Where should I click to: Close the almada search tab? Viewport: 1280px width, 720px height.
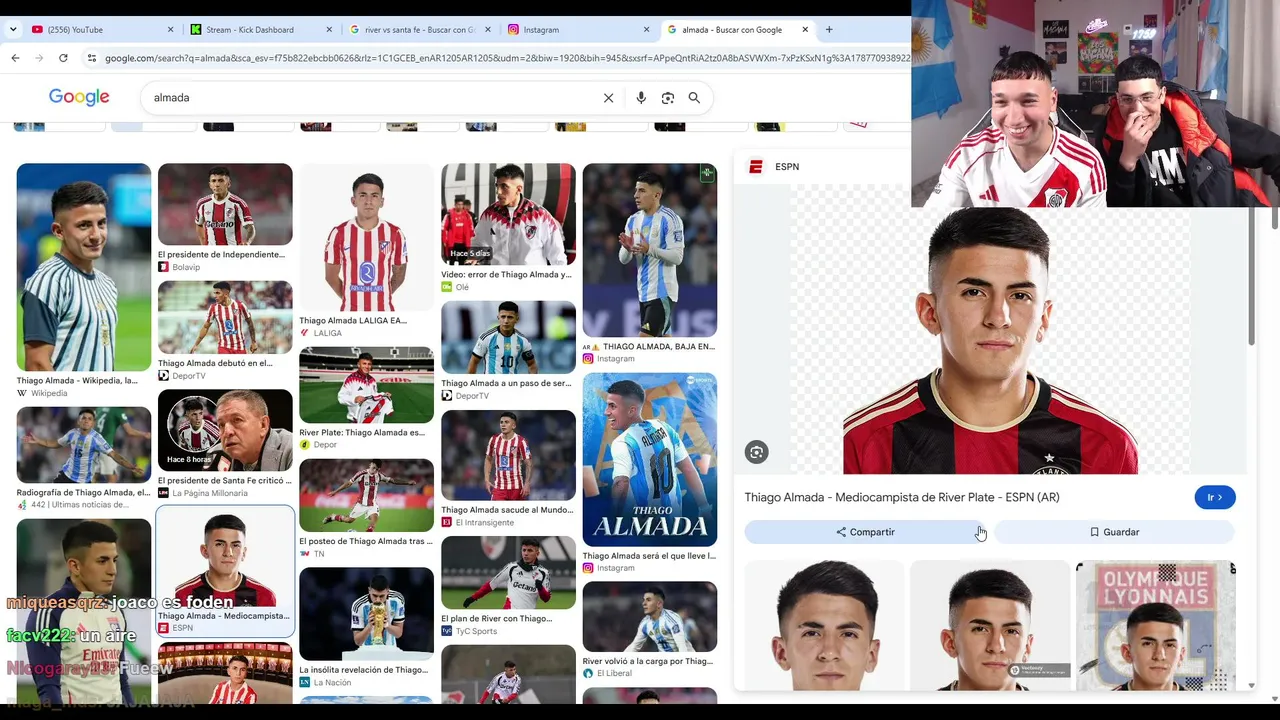coord(805,30)
